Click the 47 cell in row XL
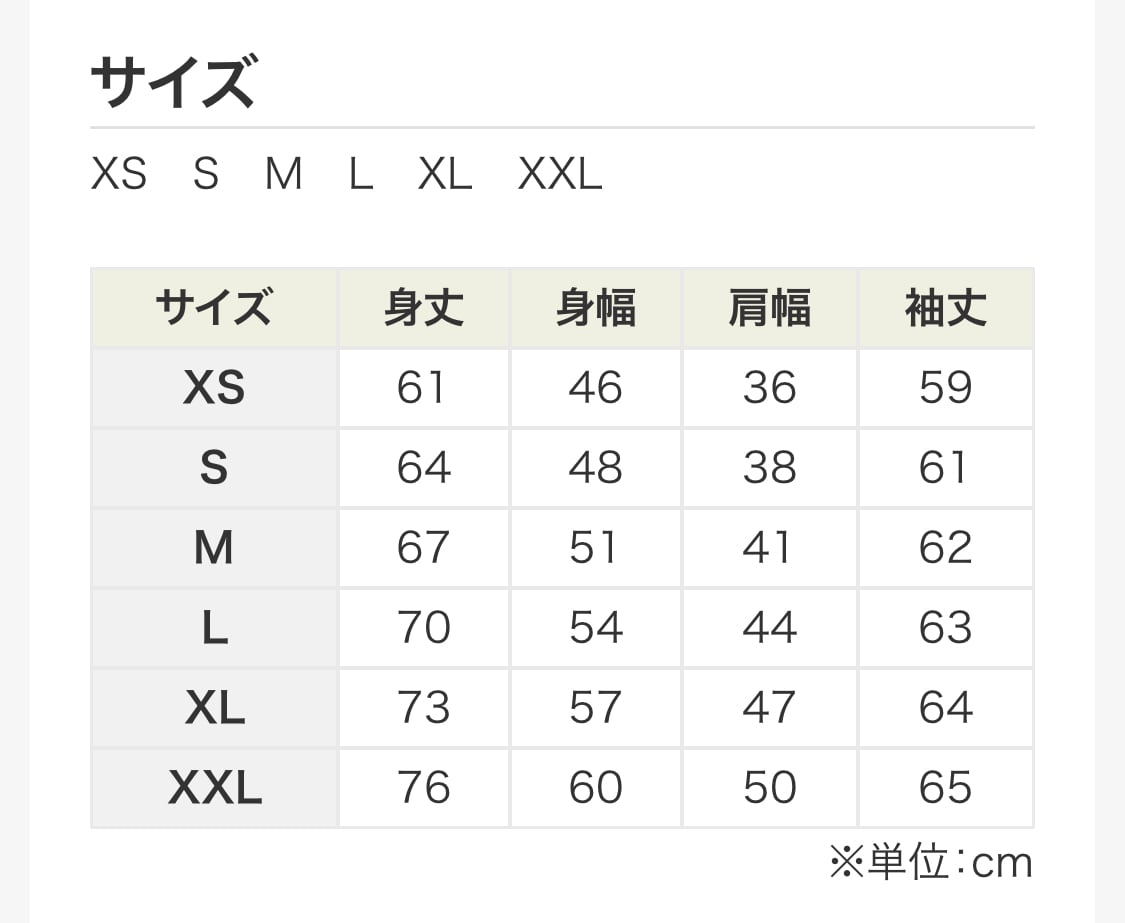 (769, 708)
